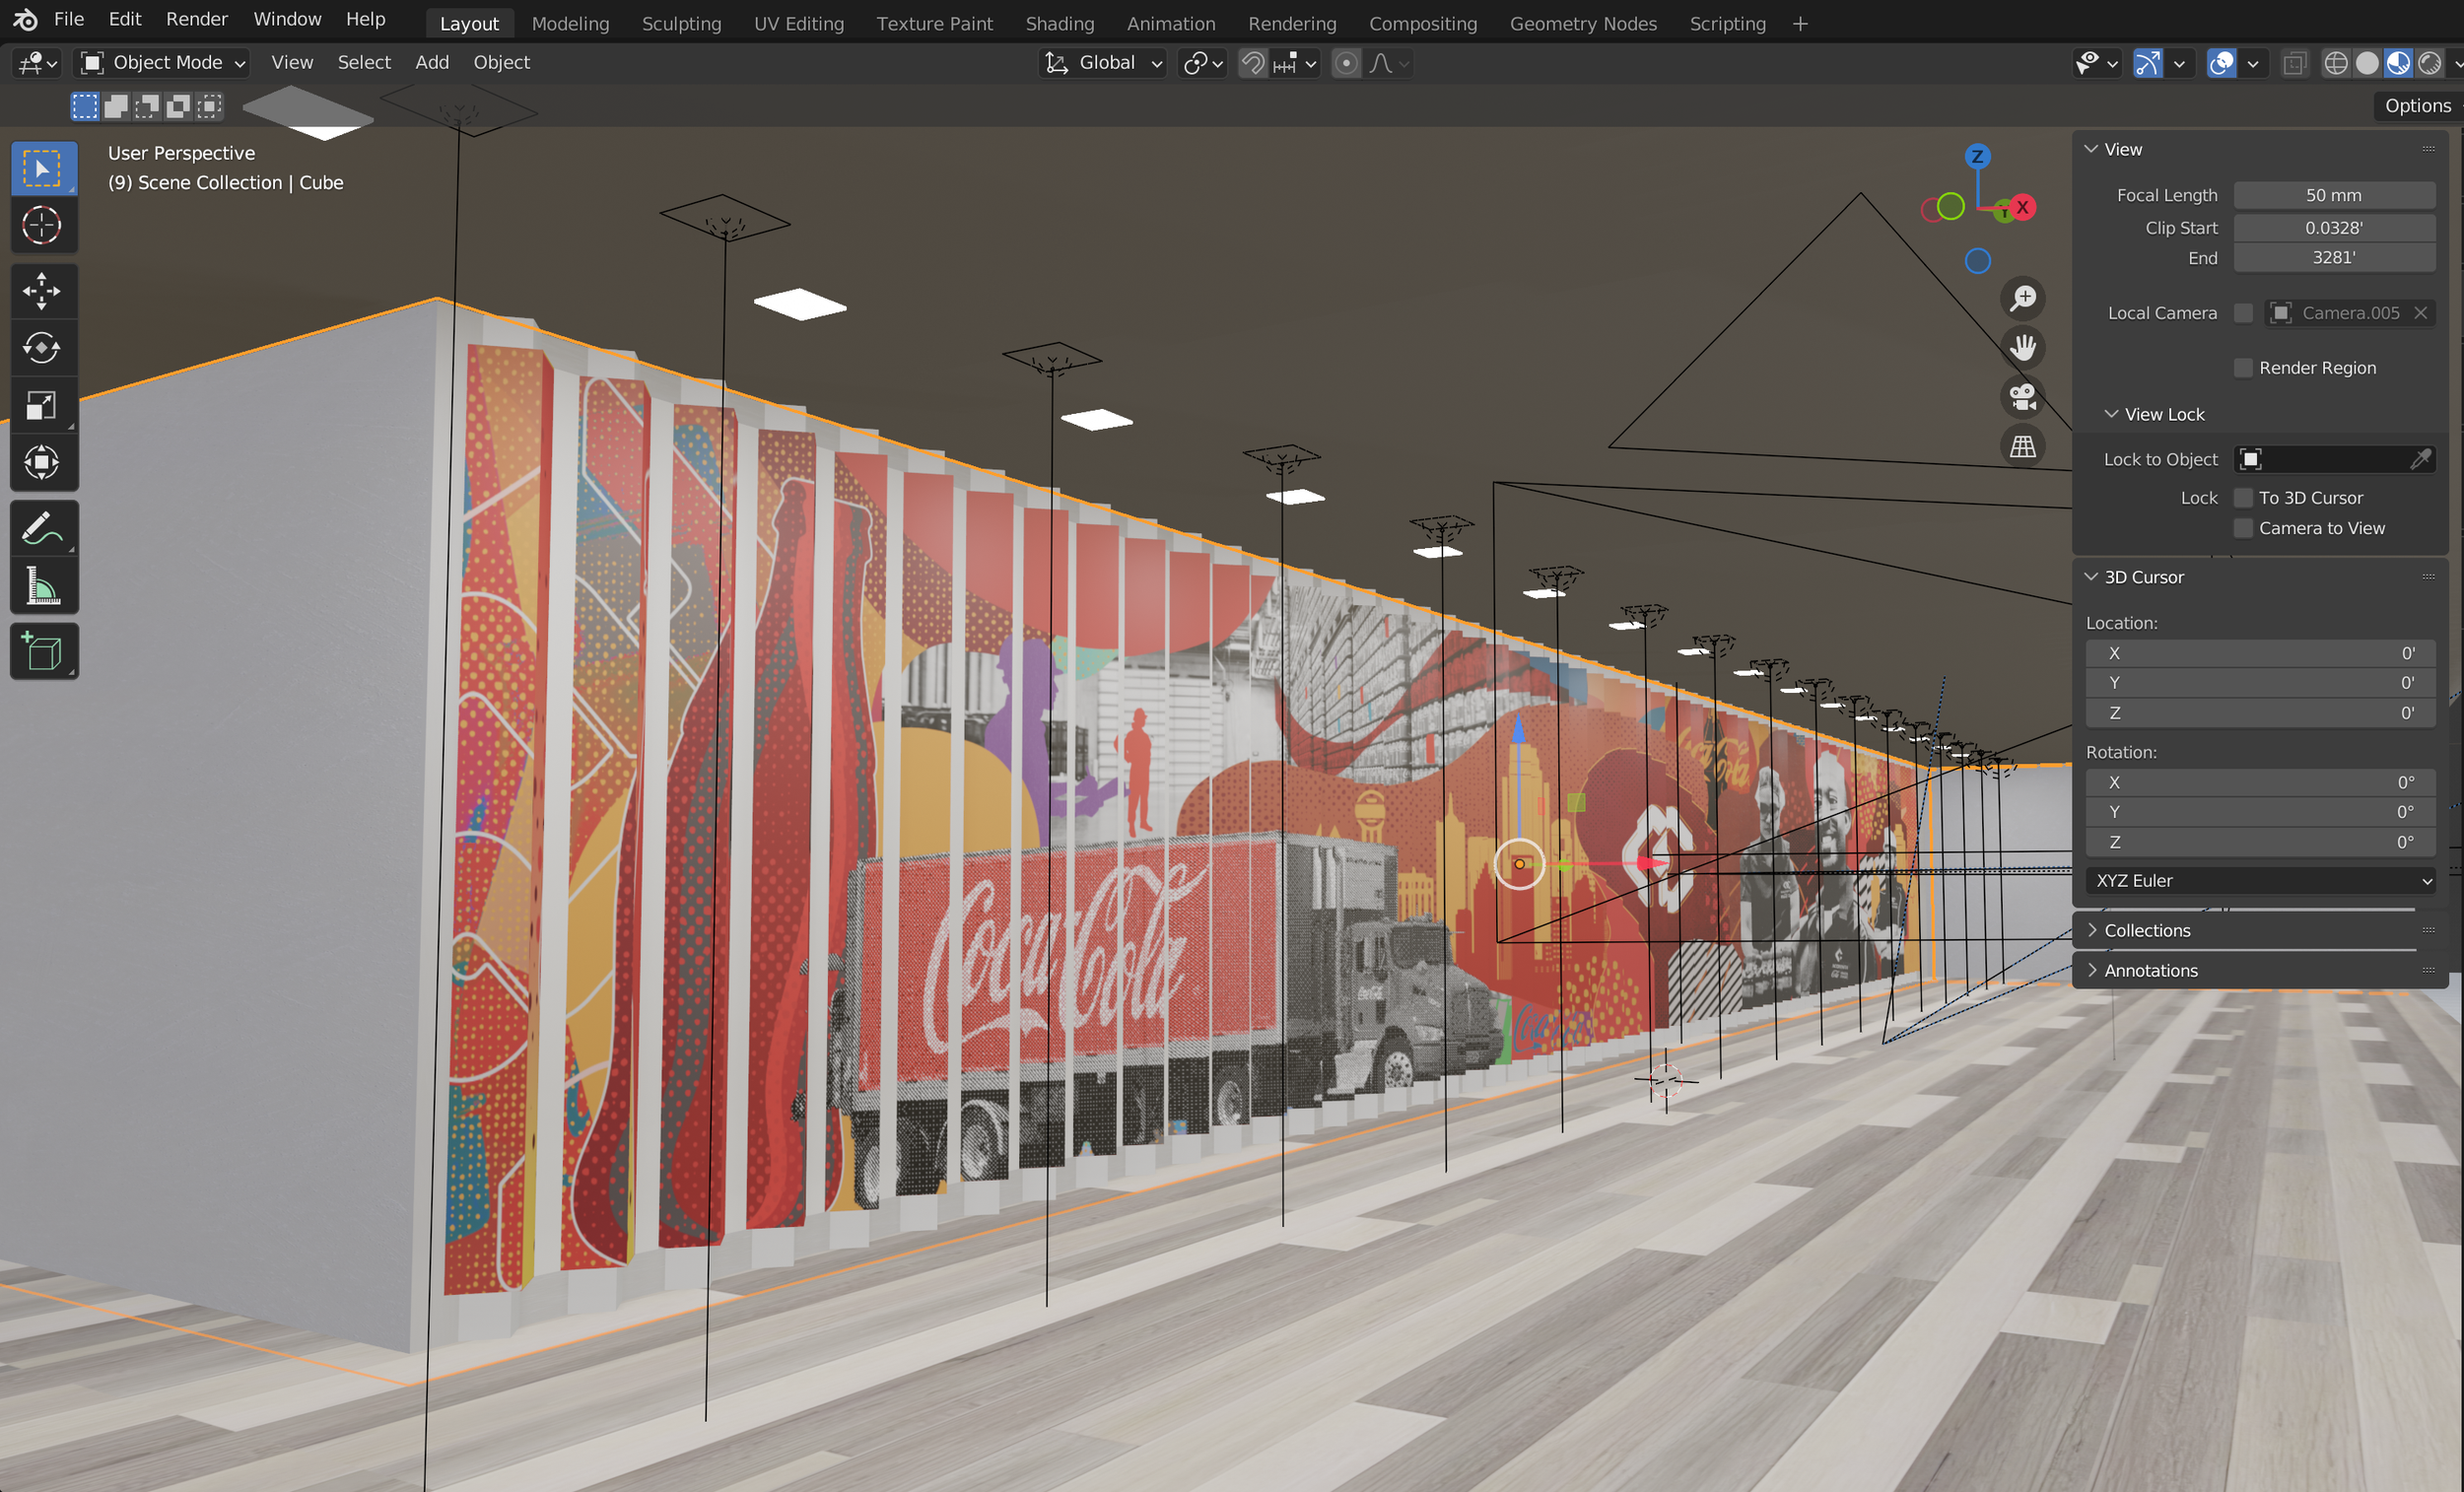Click the Lock to Object field
Screen dimensions: 2464x1492
[x=2334, y=459]
